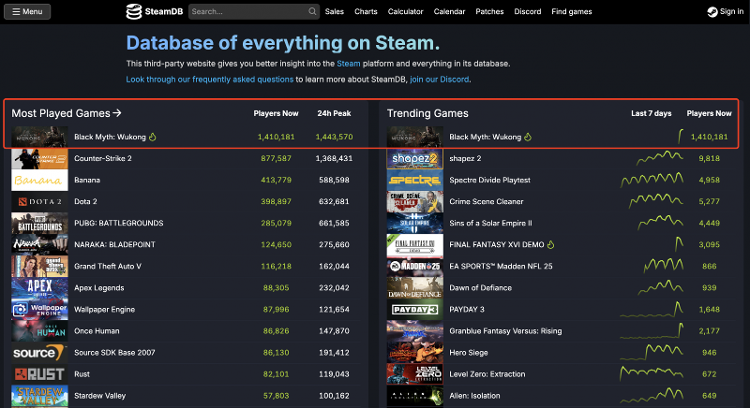The height and width of the screenshot is (408, 750).
Task: Click the Counter-Strike 2 game thumbnail
Action: tap(40, 159)
